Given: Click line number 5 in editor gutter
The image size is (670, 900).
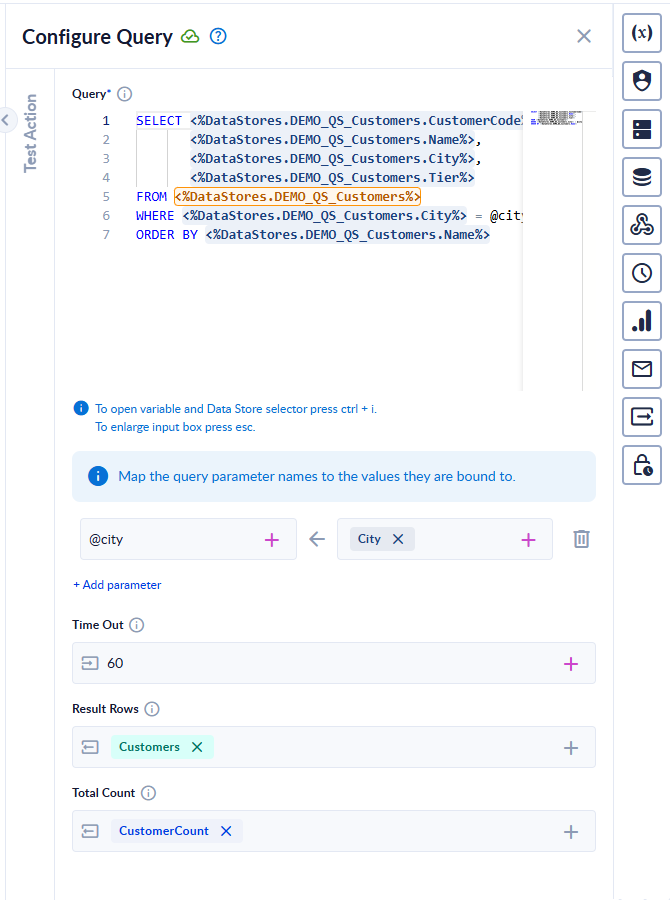Looking at the screenshot, I should [106, 197].
